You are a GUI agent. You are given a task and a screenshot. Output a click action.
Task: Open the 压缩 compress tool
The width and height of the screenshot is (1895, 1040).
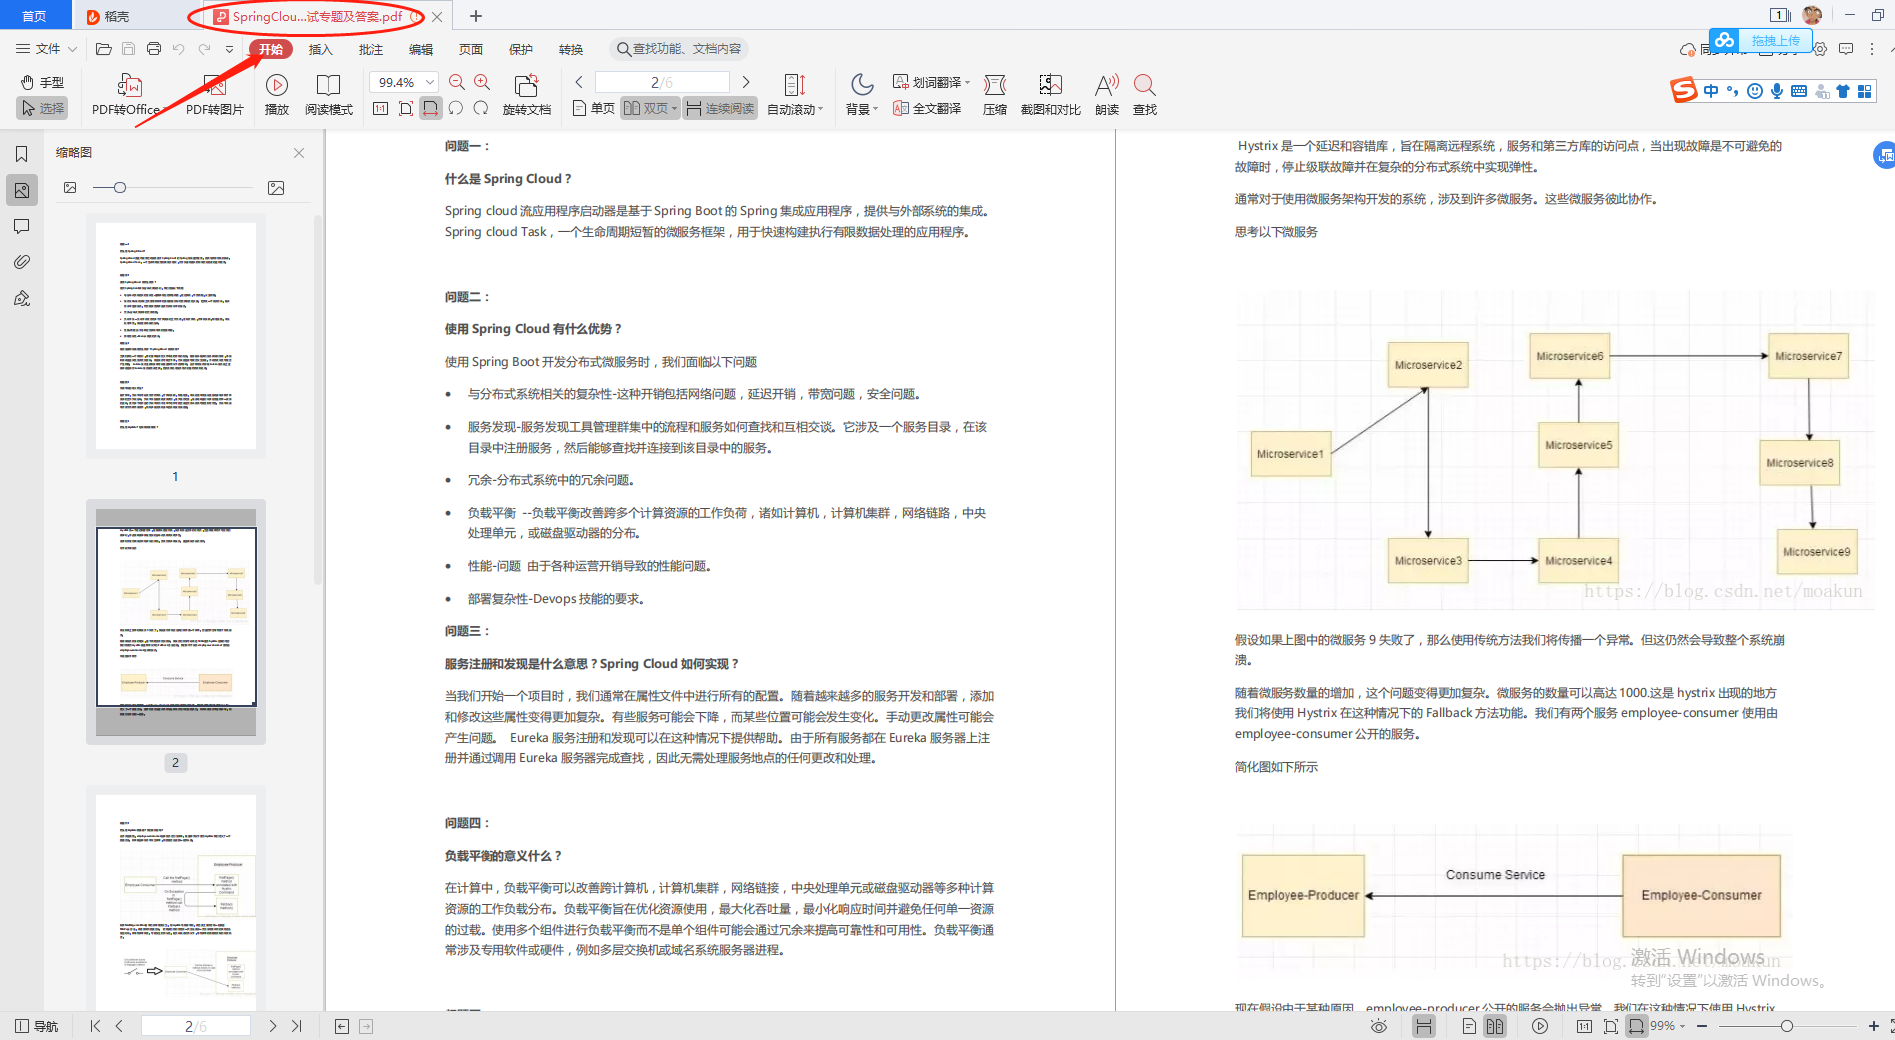995,95
